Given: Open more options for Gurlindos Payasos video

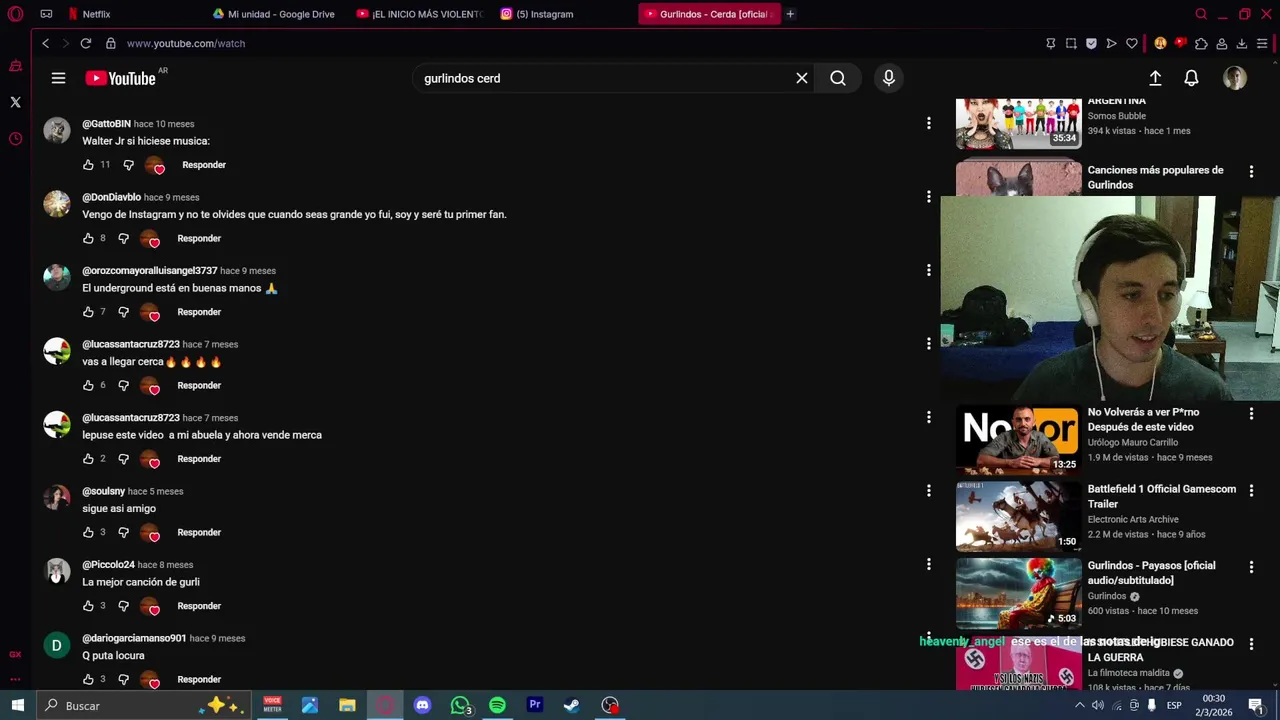Looking at the screenshot, I should tap(1251, 567).
